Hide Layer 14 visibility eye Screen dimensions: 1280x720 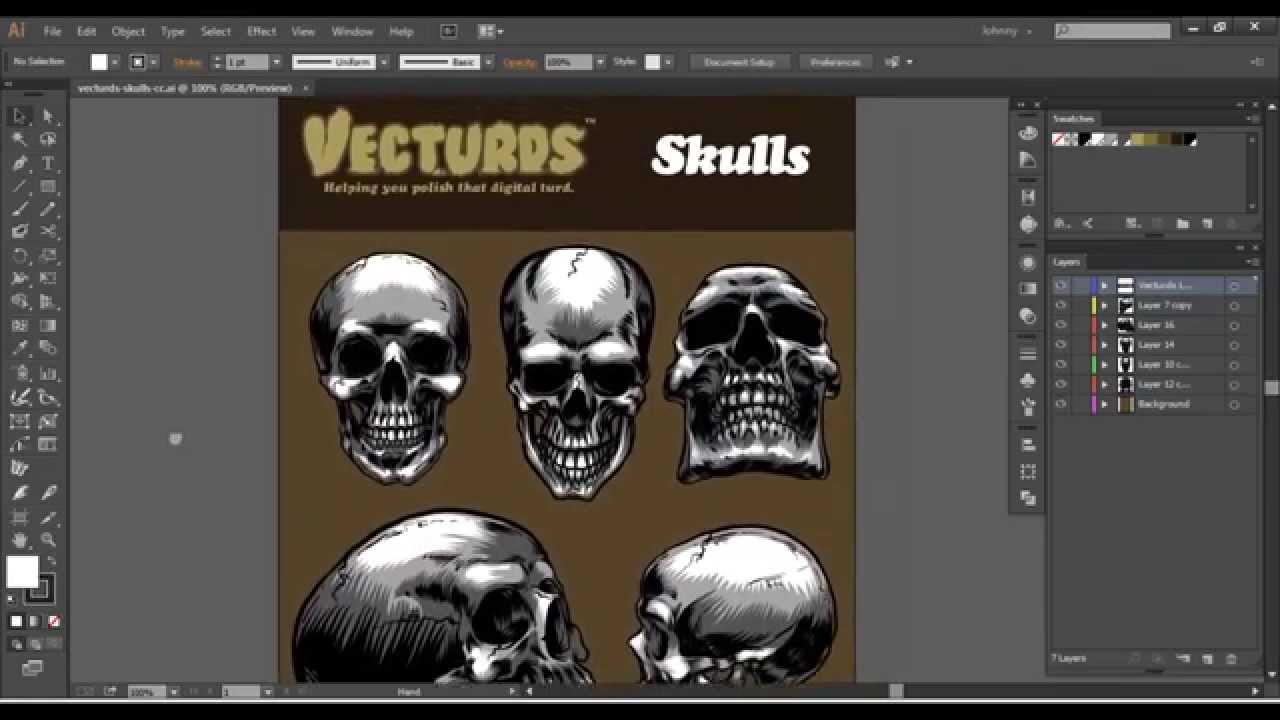tap(1061, 345)
